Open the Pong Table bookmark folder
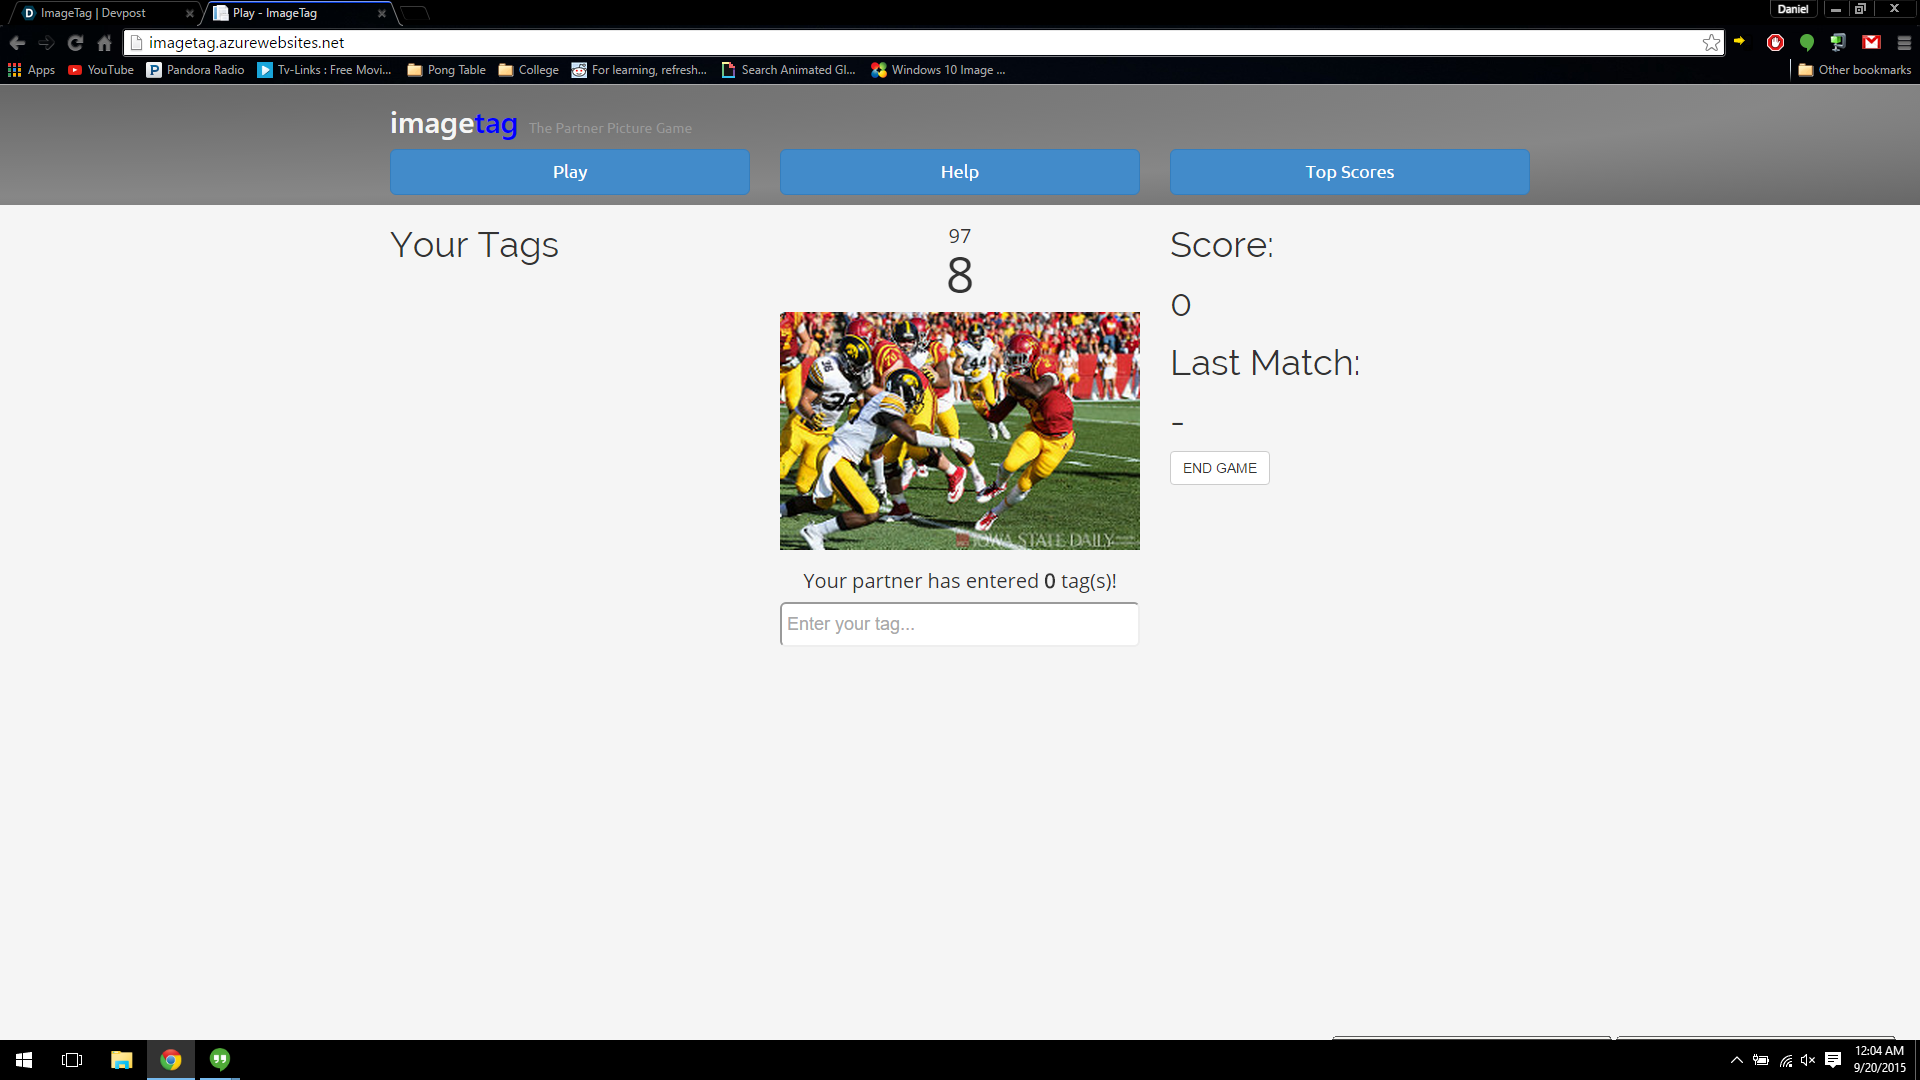Viewport: 1920px width, 1080px height. (446, 70)
